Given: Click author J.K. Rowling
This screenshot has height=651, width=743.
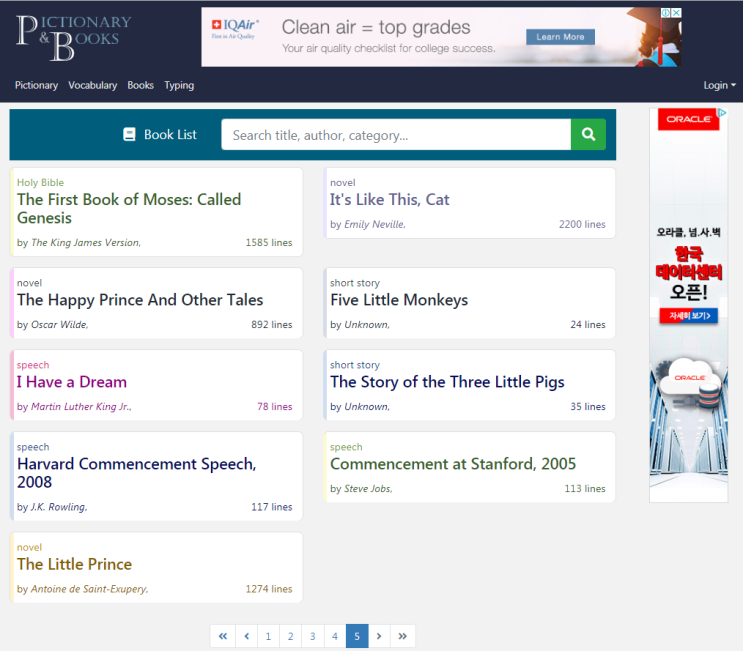Looking at the screenshot, I should (x=59, y=507).
